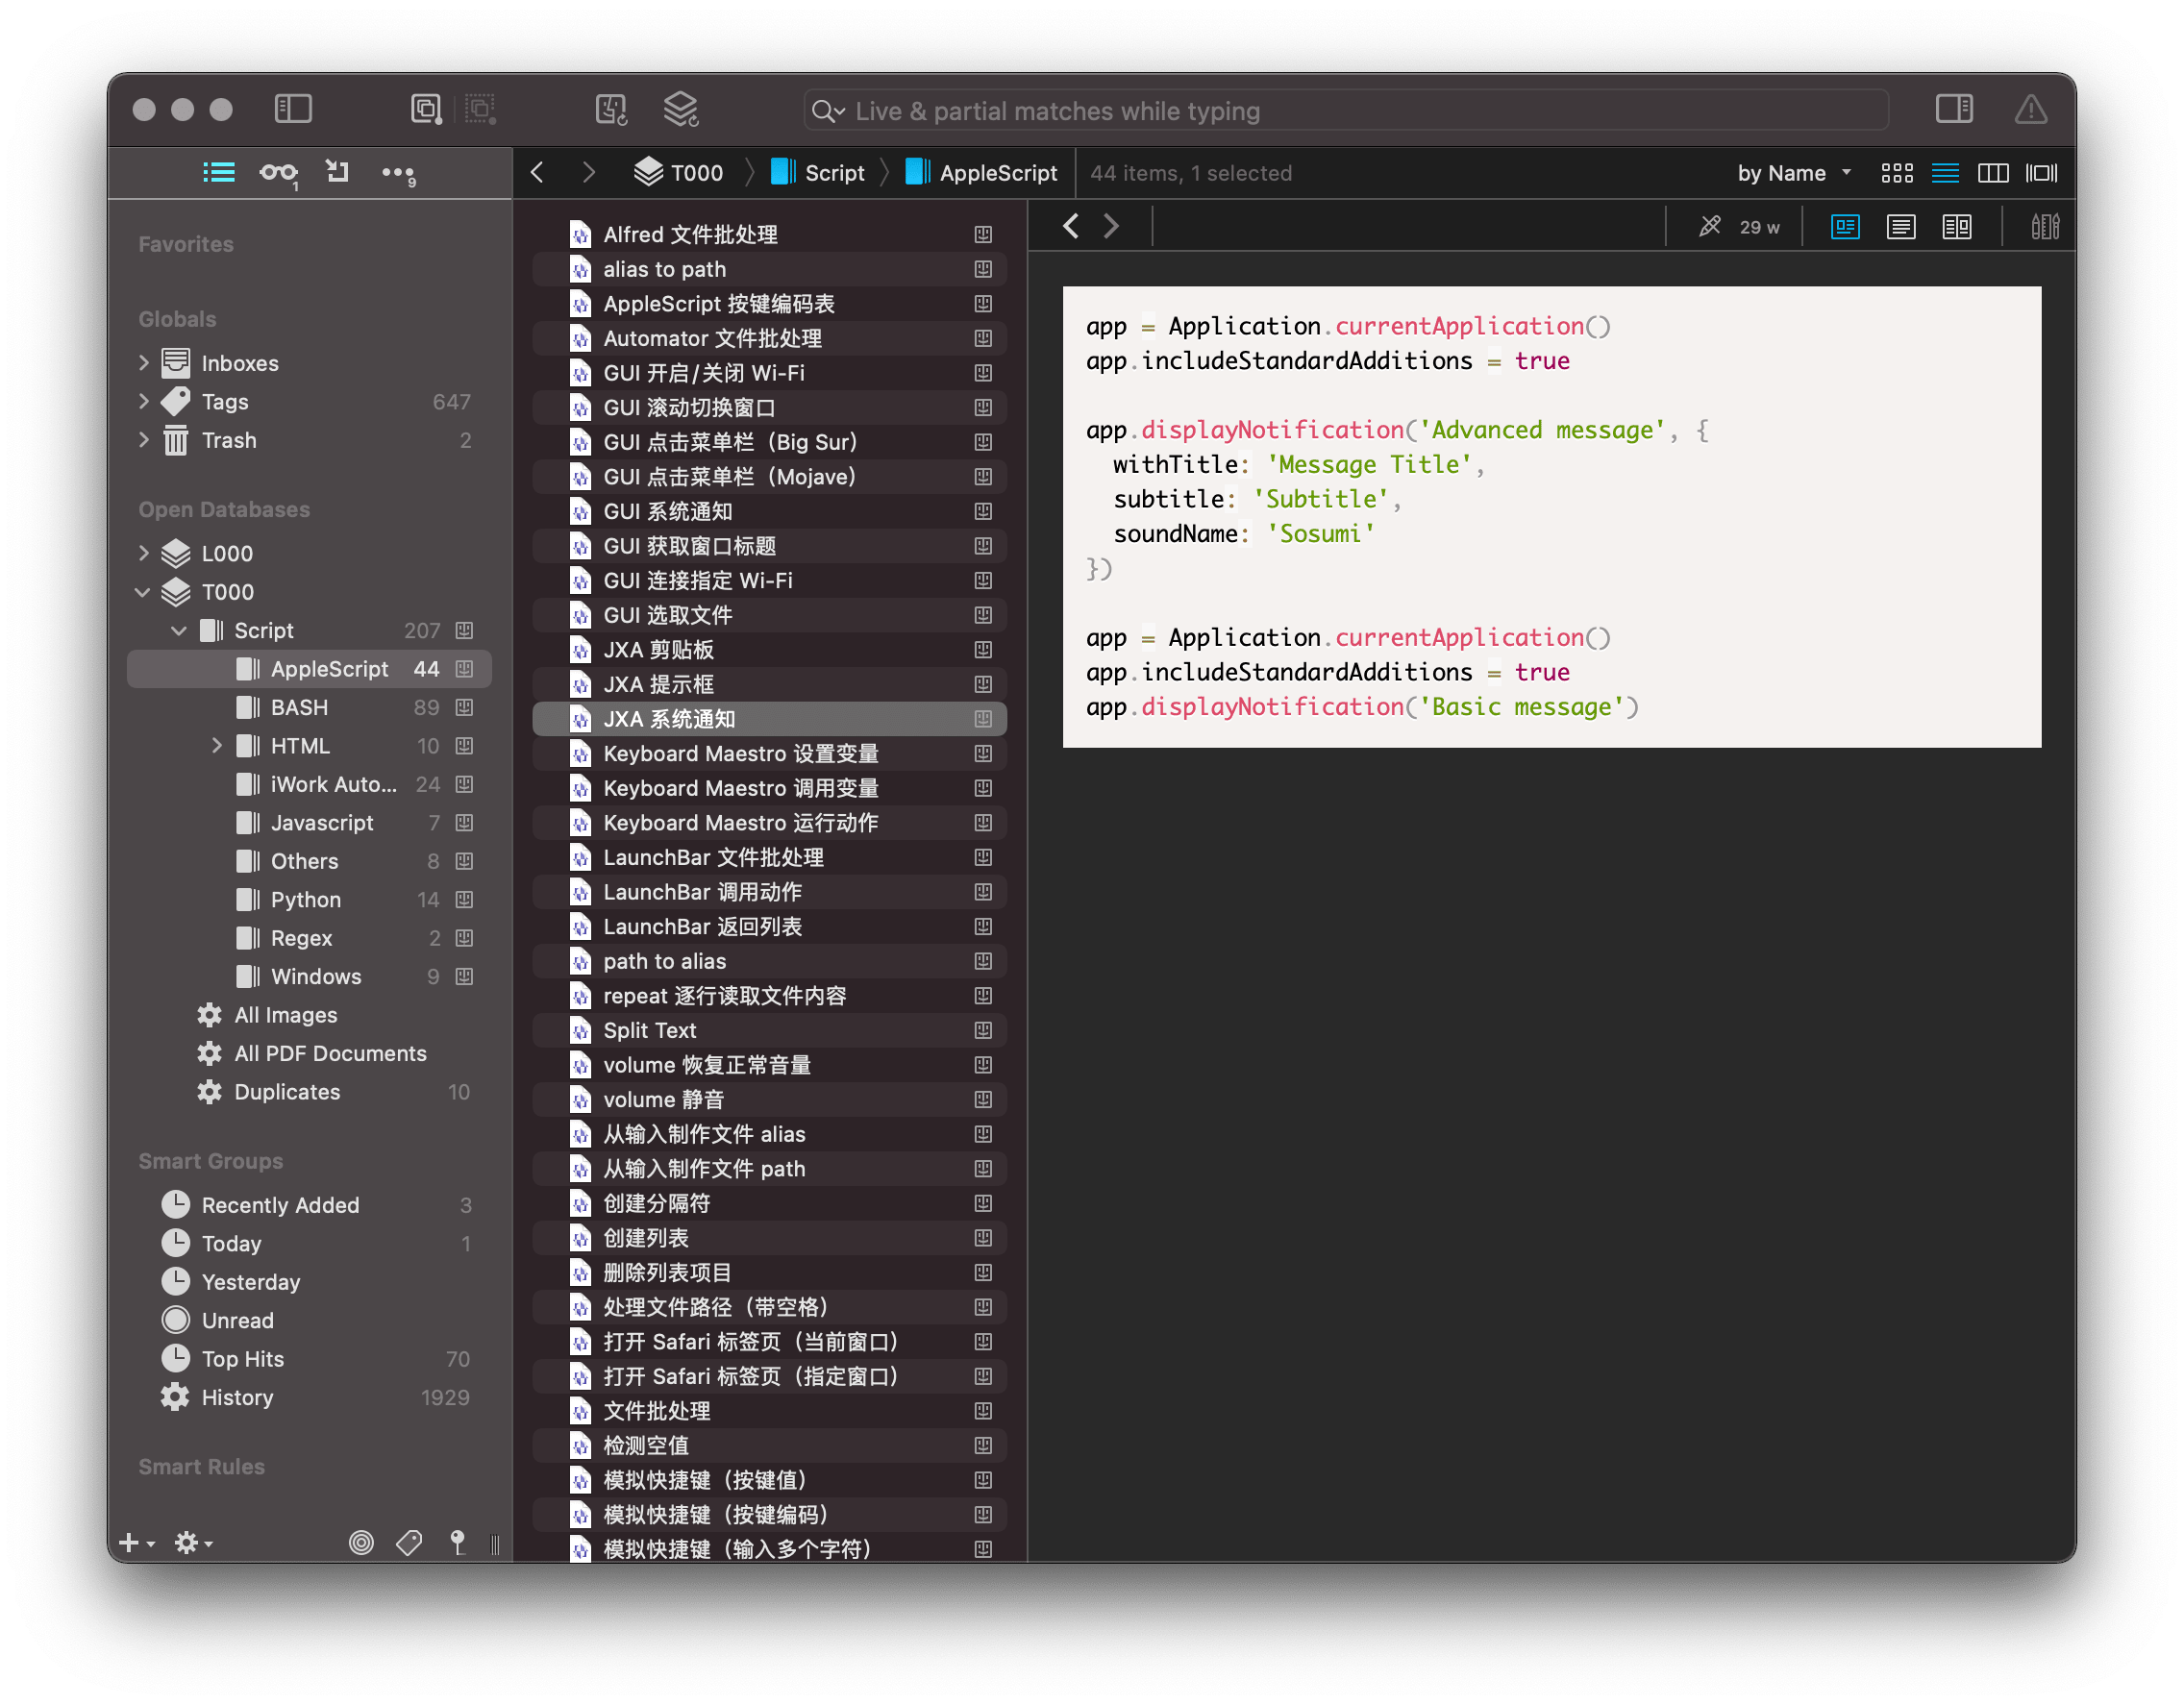Select the BASH group
The image size is (2184, 1705).
pos(310,707)
